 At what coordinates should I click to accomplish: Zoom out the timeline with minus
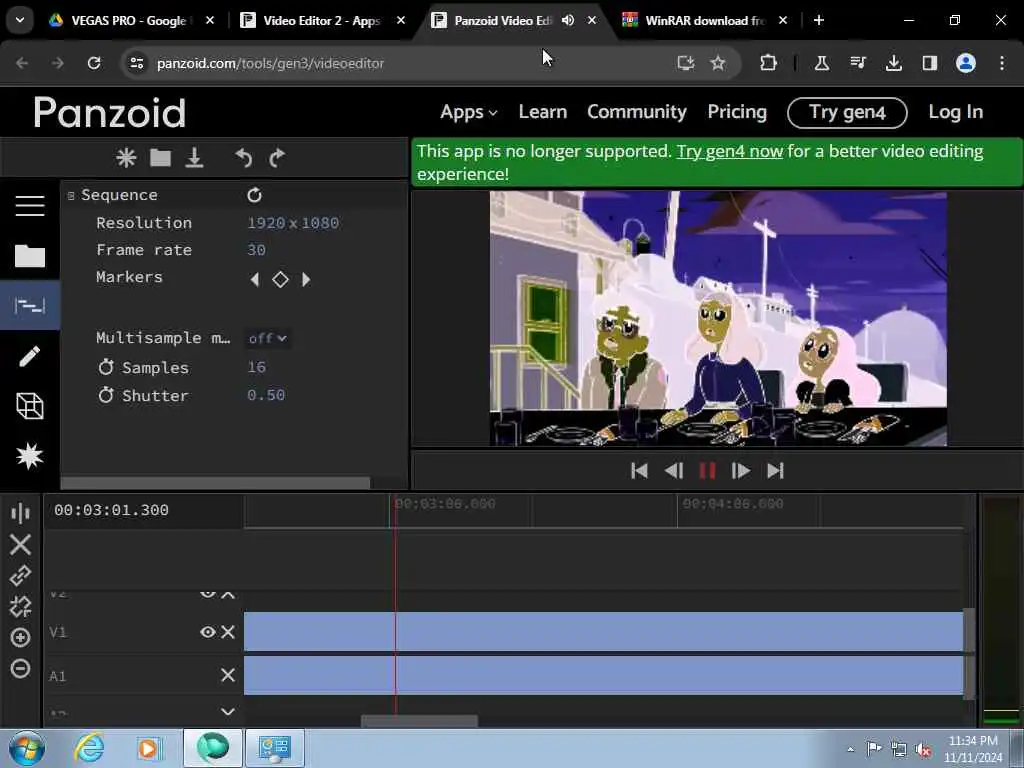click(20, 668)
